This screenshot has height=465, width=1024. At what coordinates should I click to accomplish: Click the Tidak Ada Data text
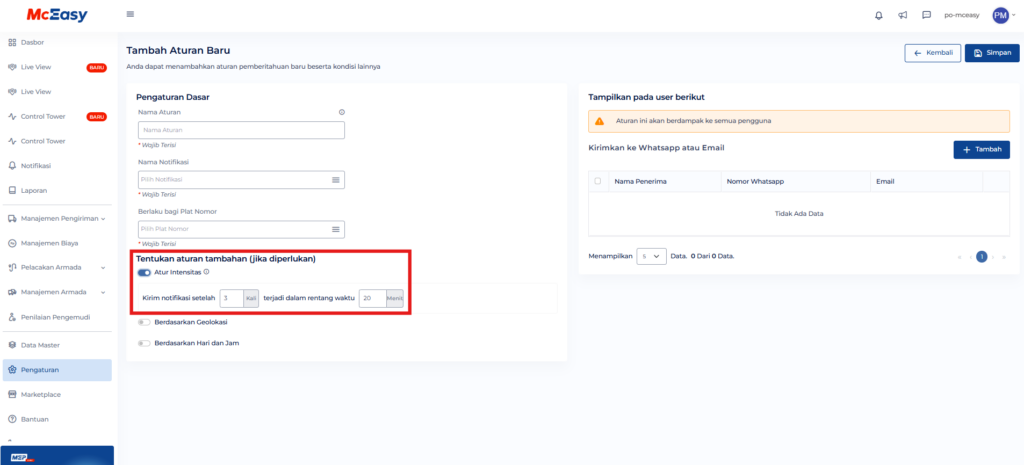point(799,214)
